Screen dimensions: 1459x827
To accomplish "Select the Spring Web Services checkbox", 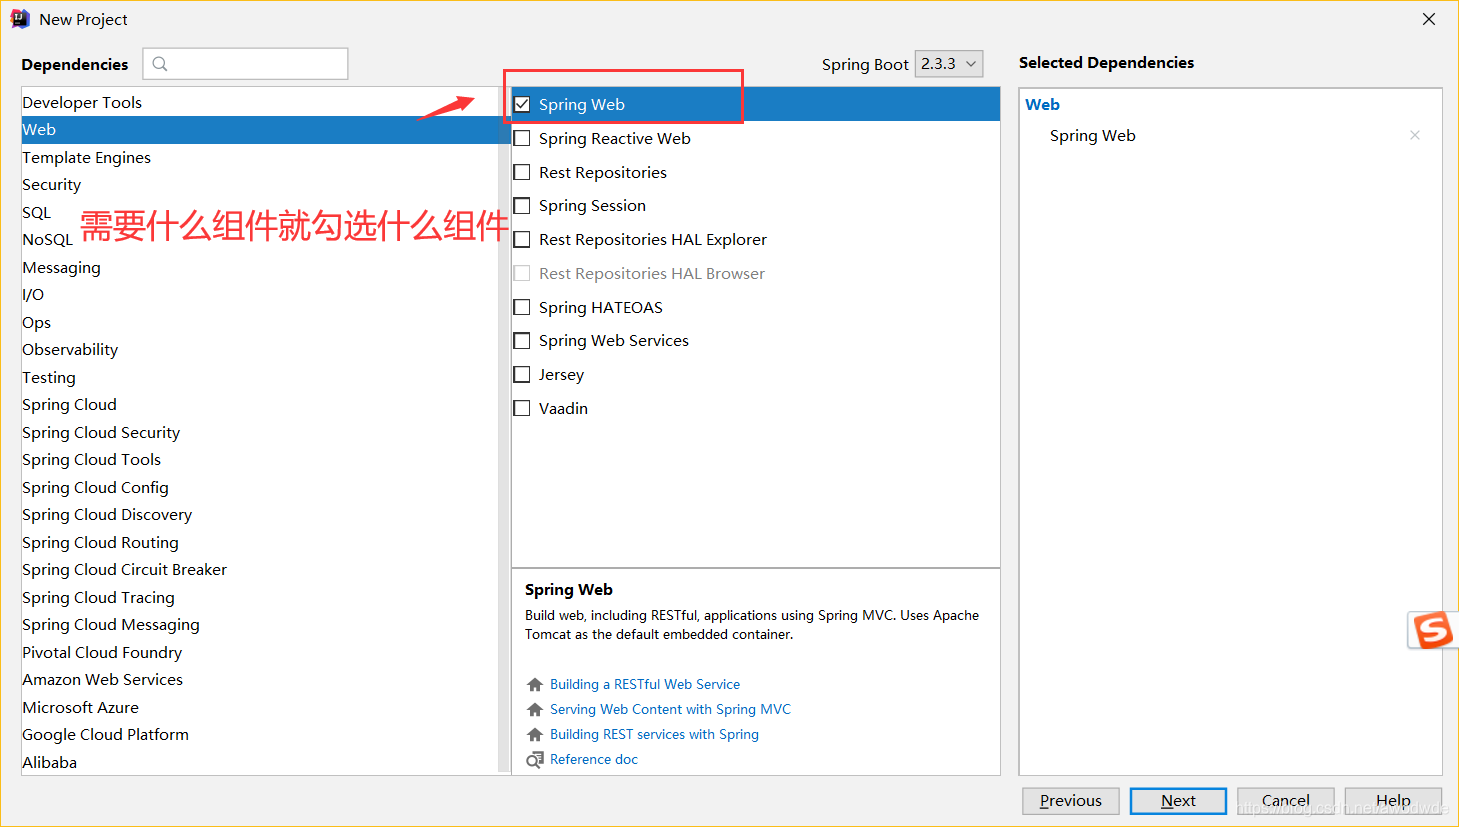I will pyautogui.click(x=522, y=341).
